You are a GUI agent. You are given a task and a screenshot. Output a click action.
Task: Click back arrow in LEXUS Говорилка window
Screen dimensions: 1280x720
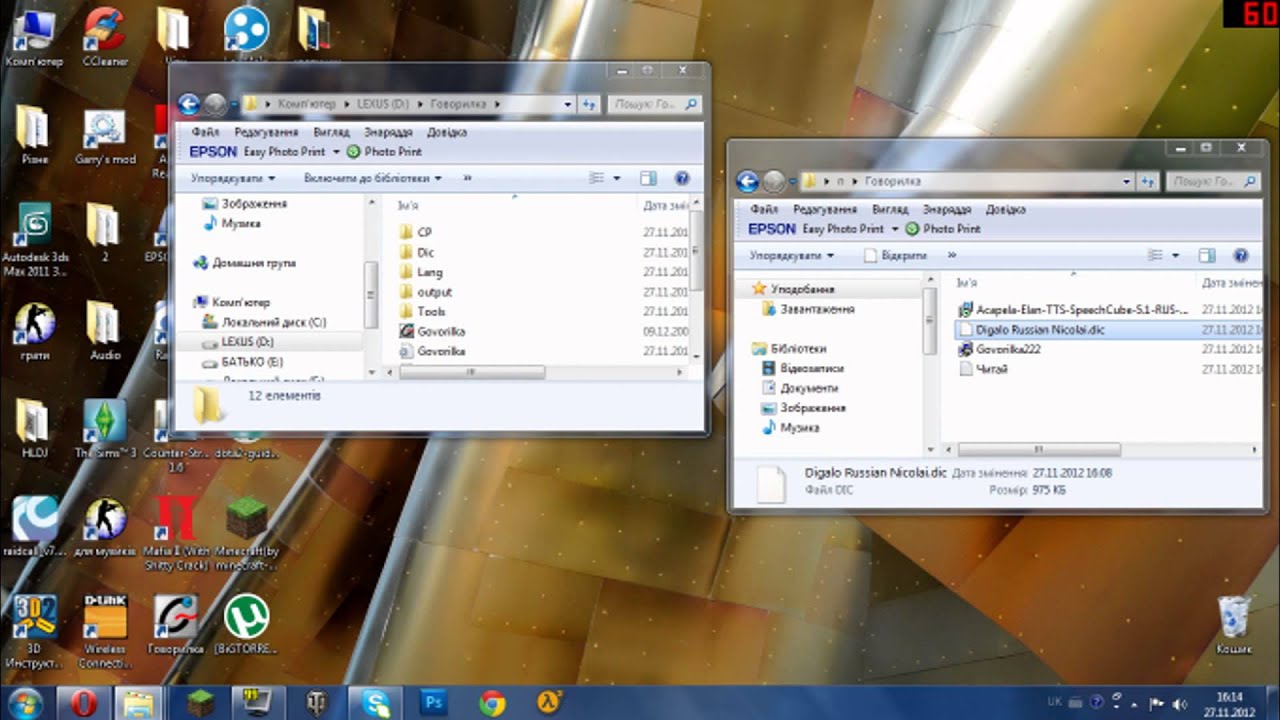(188, 104)
